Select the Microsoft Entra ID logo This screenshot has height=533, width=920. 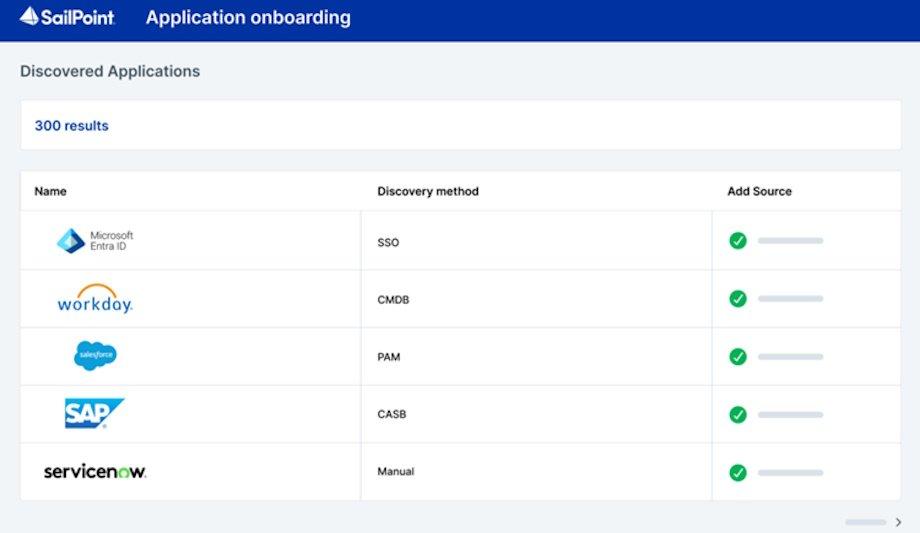coord(95,241)
